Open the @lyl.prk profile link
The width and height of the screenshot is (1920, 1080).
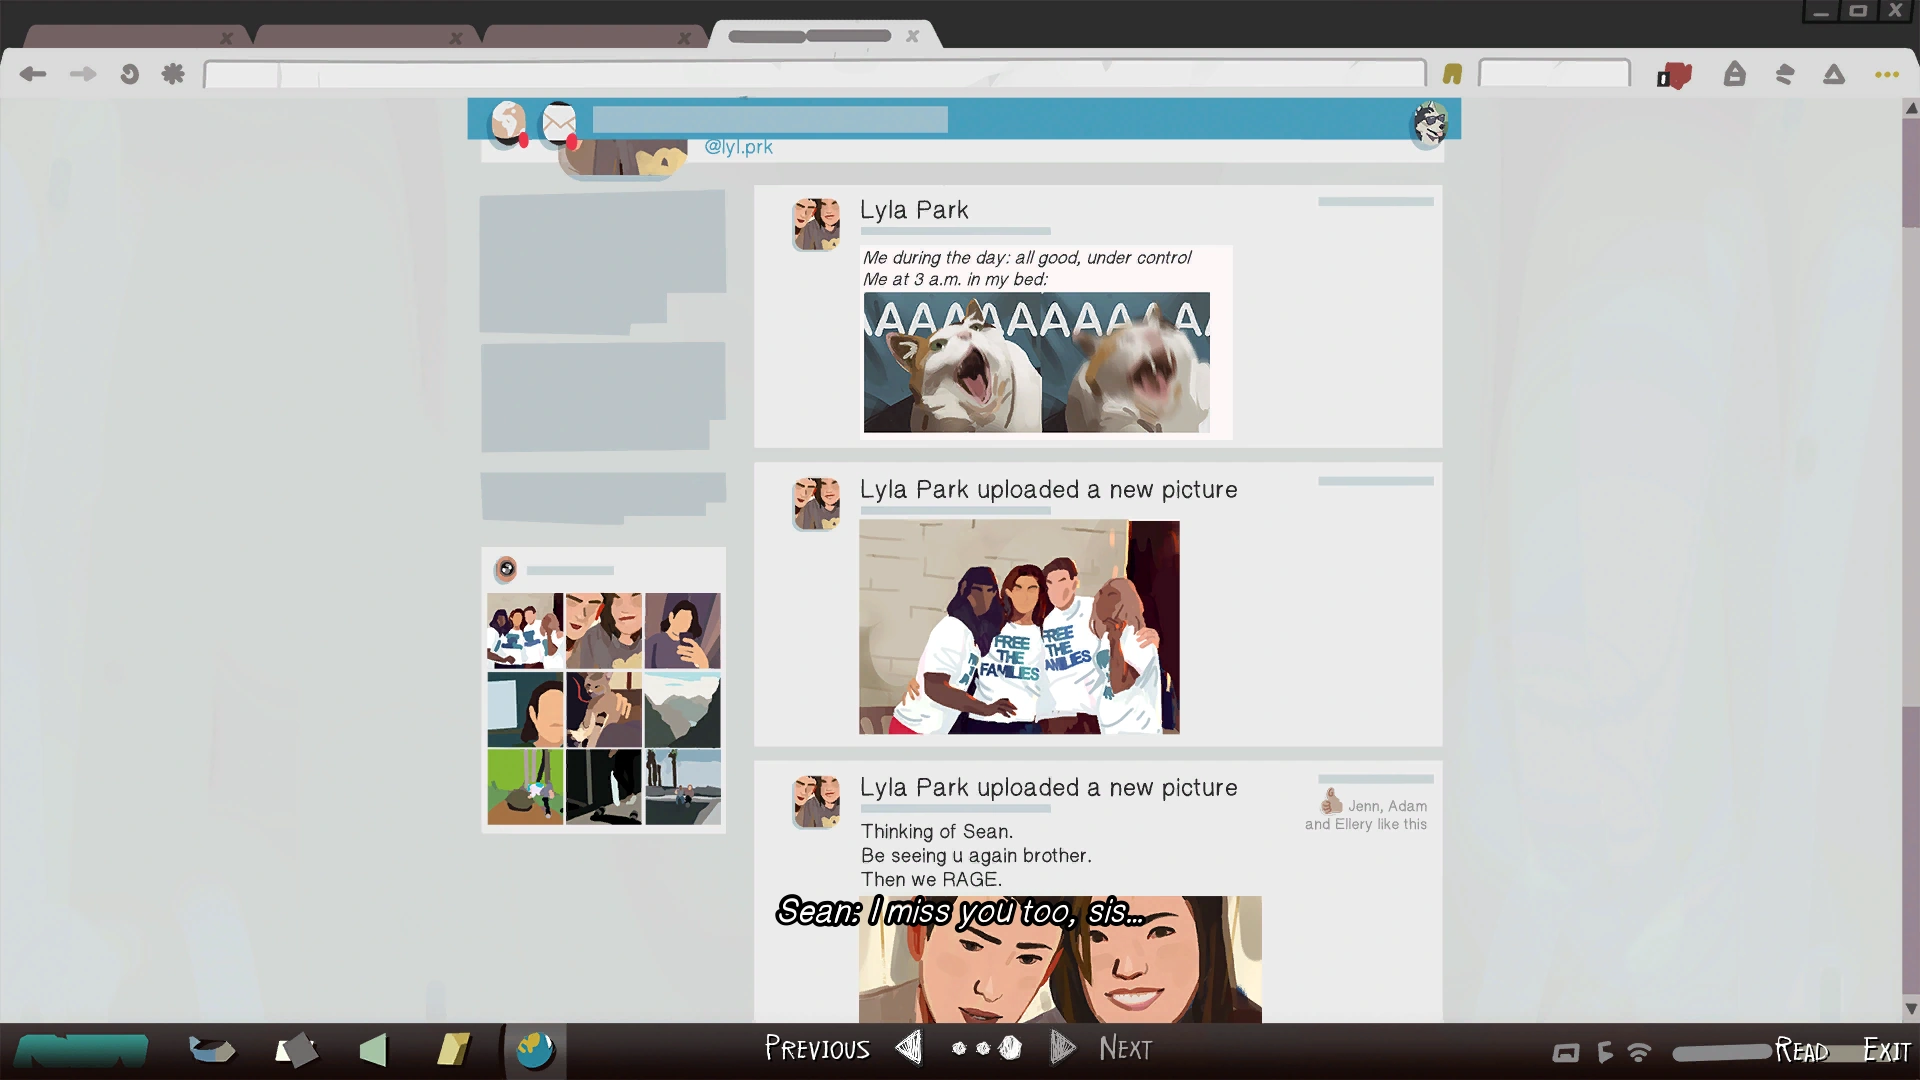click(x=738, y=147)
